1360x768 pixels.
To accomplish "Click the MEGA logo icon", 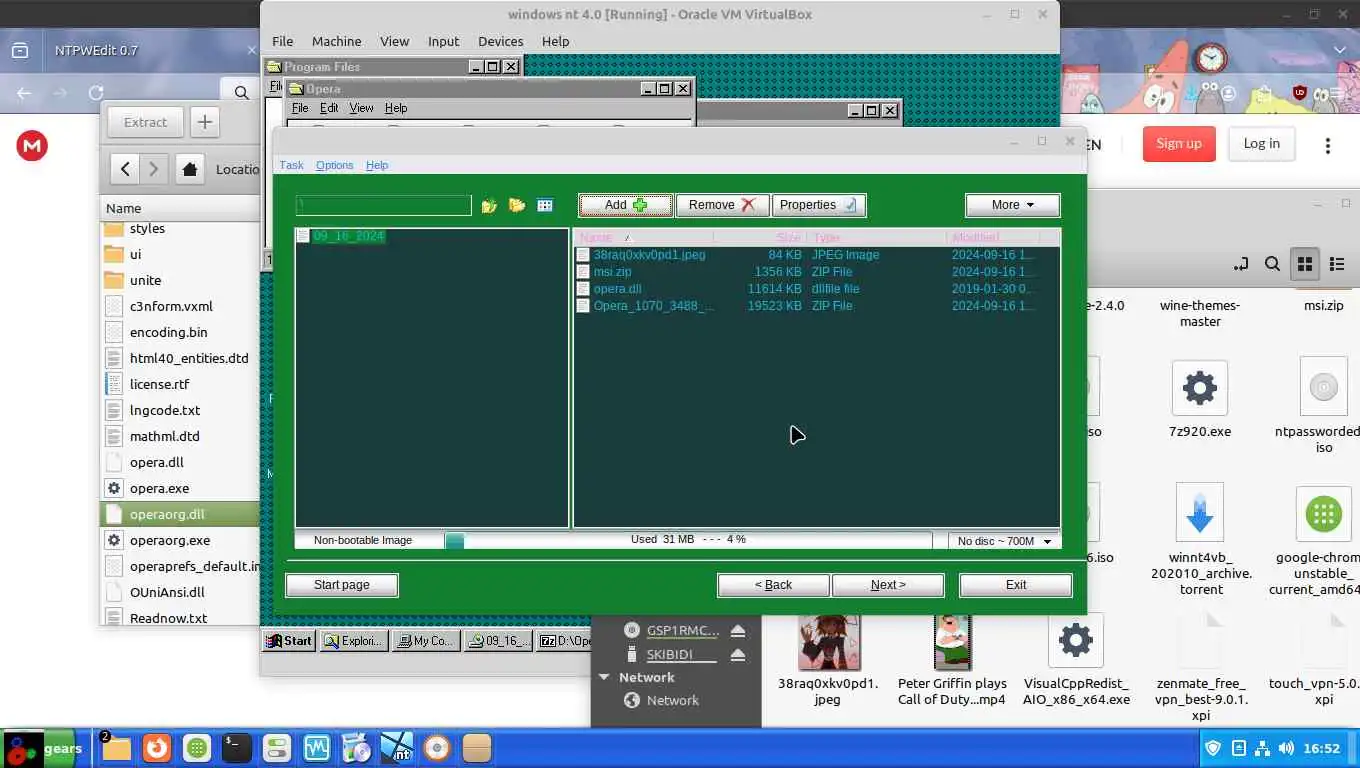I will click(x=32, y=146).
